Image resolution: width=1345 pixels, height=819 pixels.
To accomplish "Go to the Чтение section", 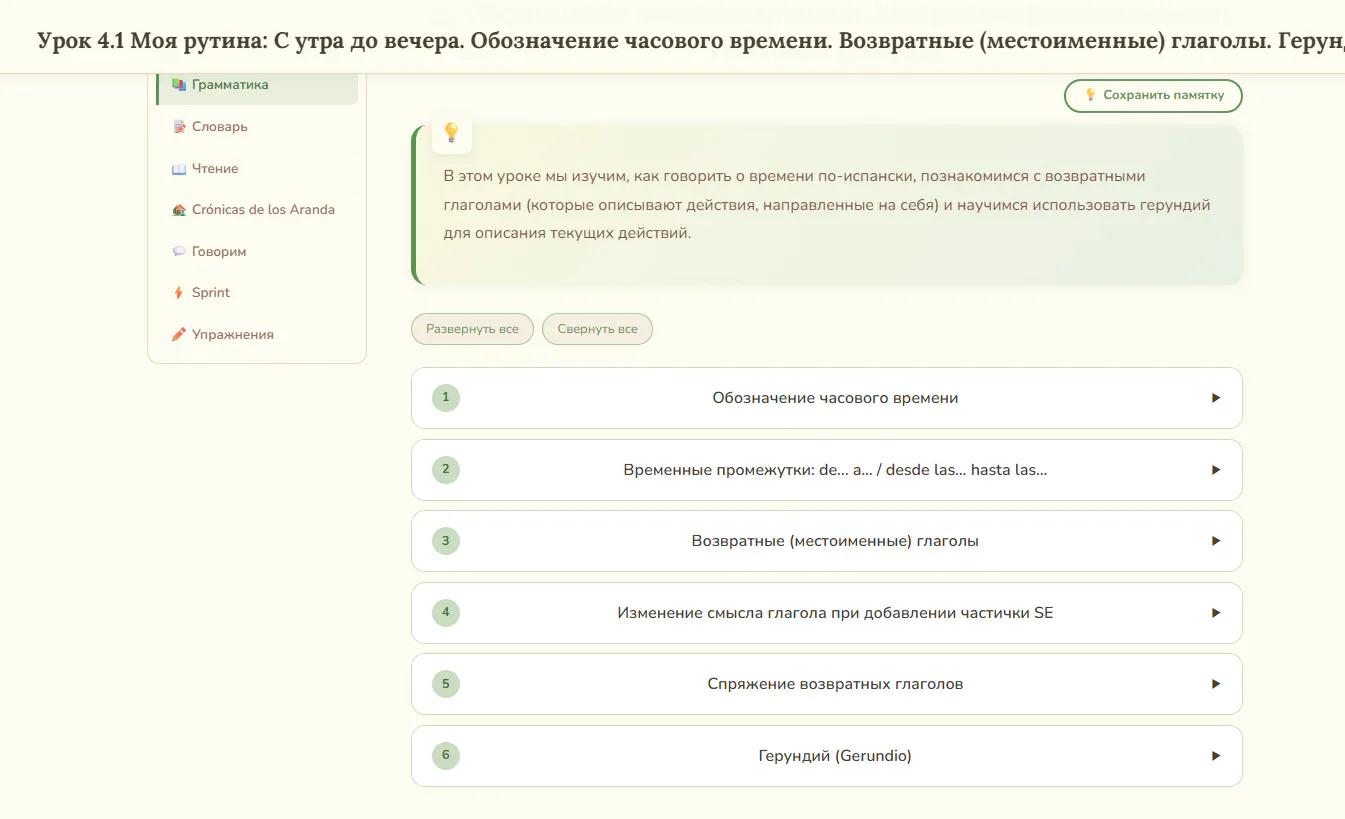I will pyautogui.click(x=257, y=169).
